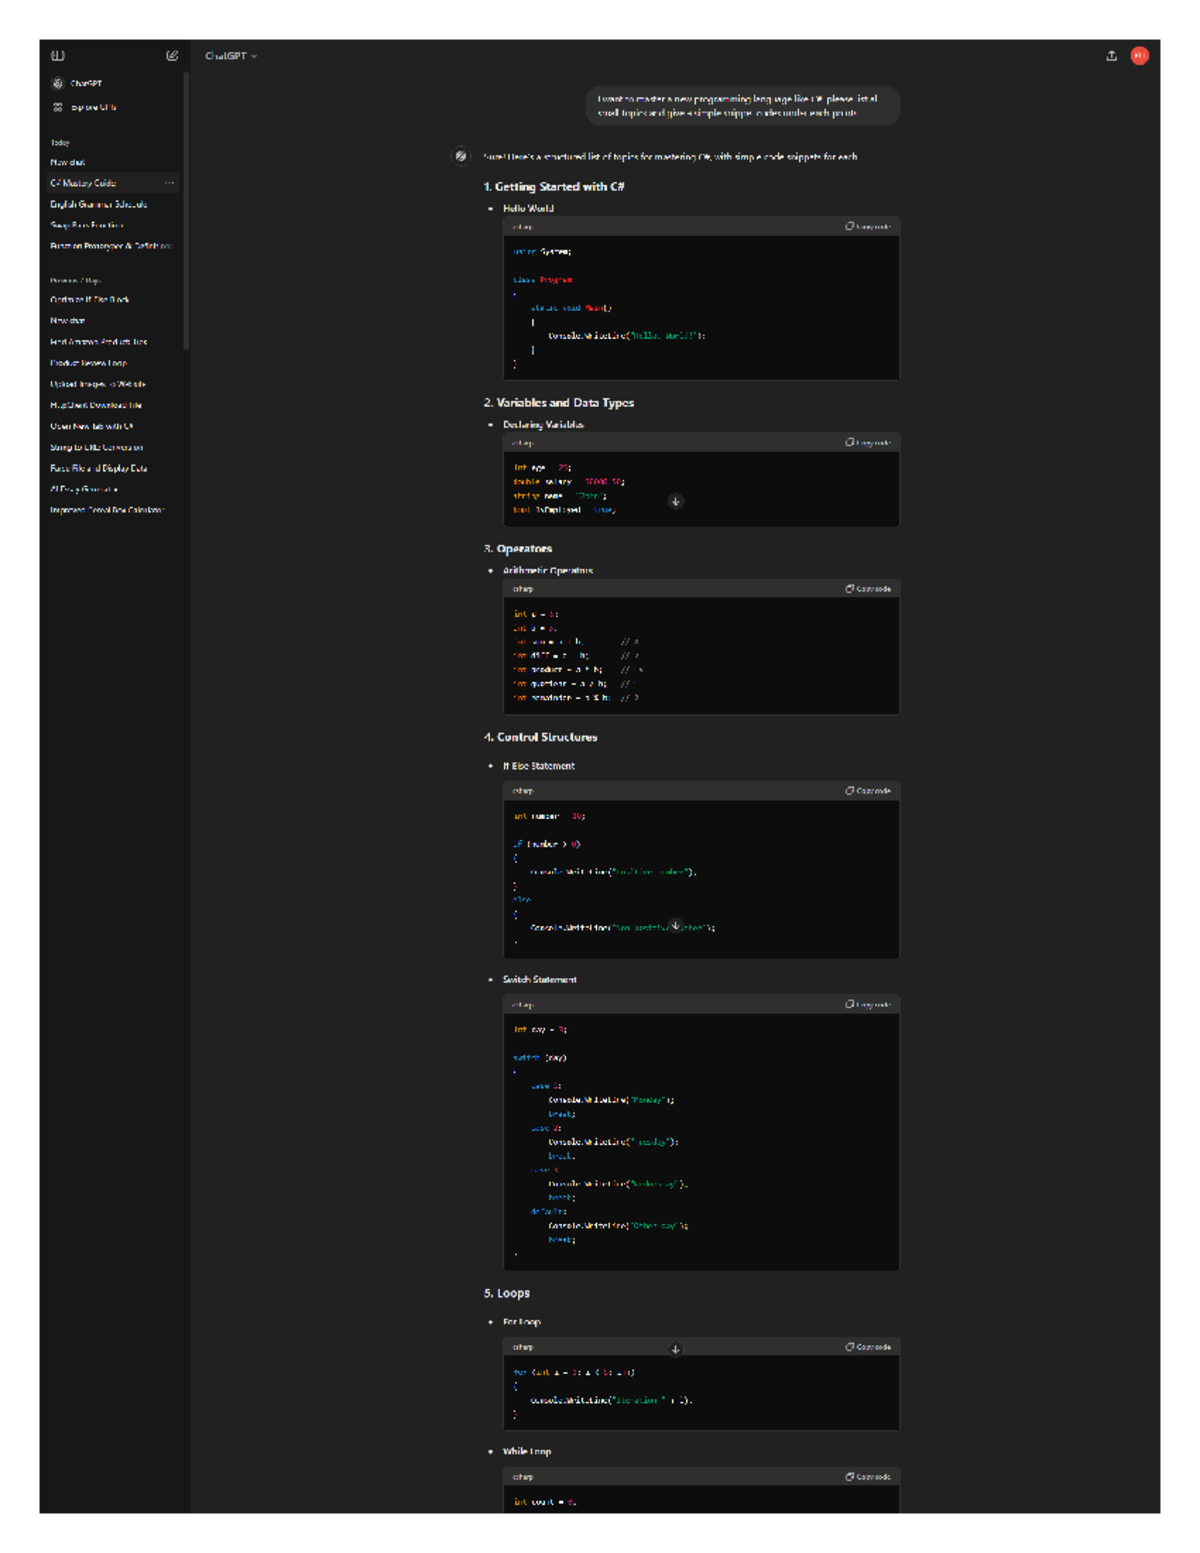The image size is (1200, 1553).
Task: Click the '5. Loops' heading
Action: pos(507,1293)
